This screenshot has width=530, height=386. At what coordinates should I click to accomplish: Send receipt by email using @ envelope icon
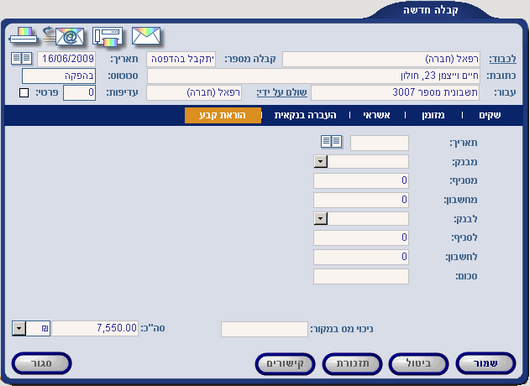(x=64, y=36)
